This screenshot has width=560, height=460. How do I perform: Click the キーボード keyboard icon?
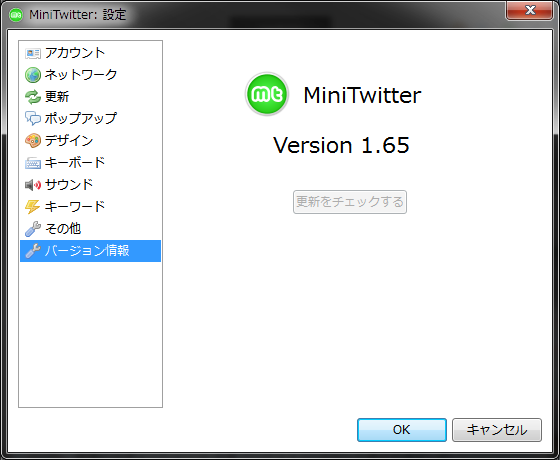(32, 163)
